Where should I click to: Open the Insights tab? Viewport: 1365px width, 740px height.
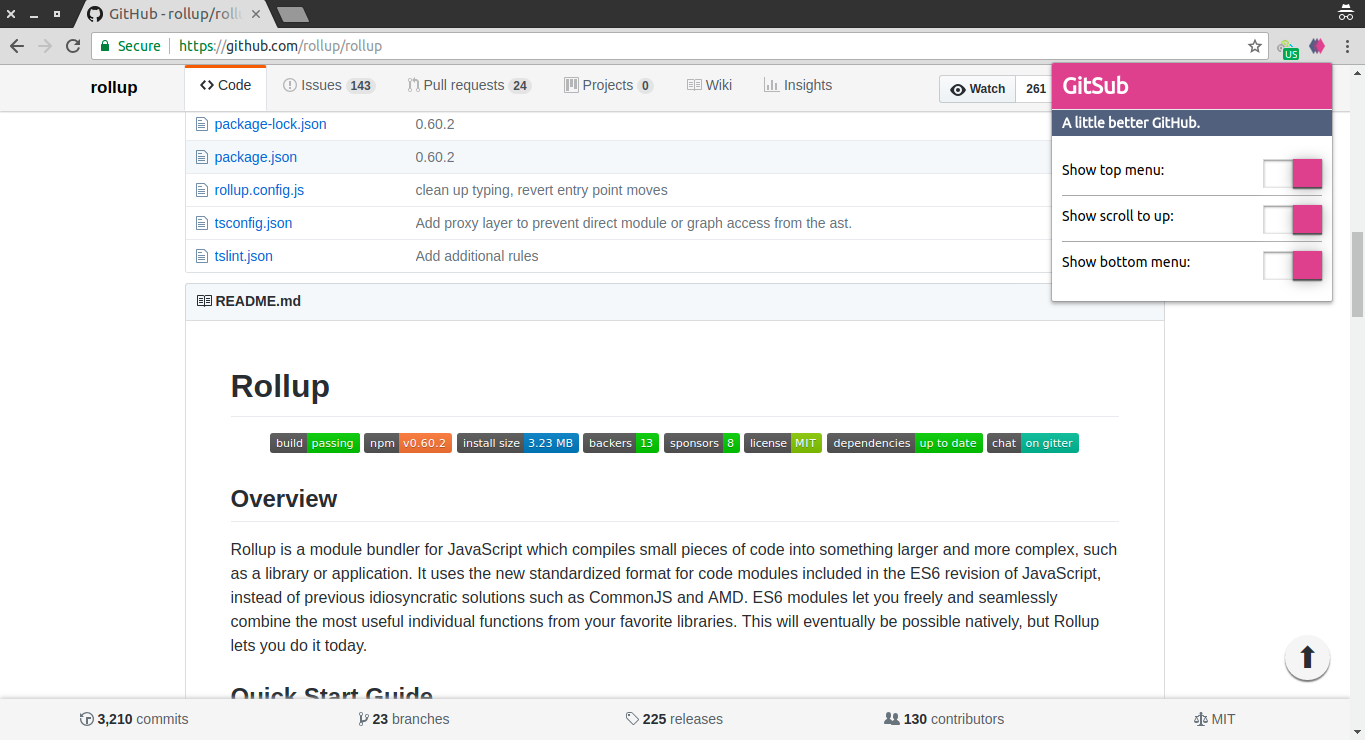[x=797, y=86]
